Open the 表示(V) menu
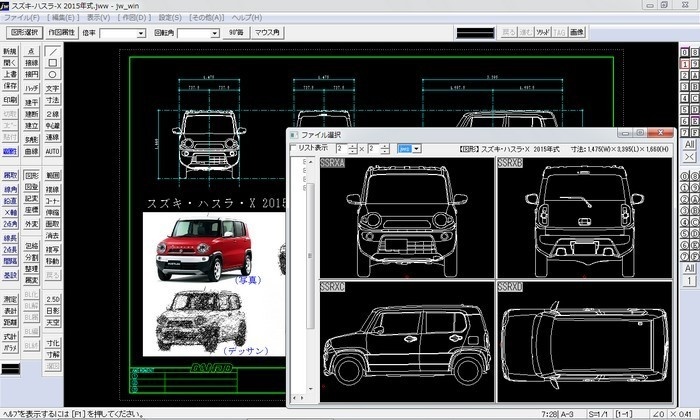This screenshot has width=700, height=420. pyautogui.click(x=98, y=17)
